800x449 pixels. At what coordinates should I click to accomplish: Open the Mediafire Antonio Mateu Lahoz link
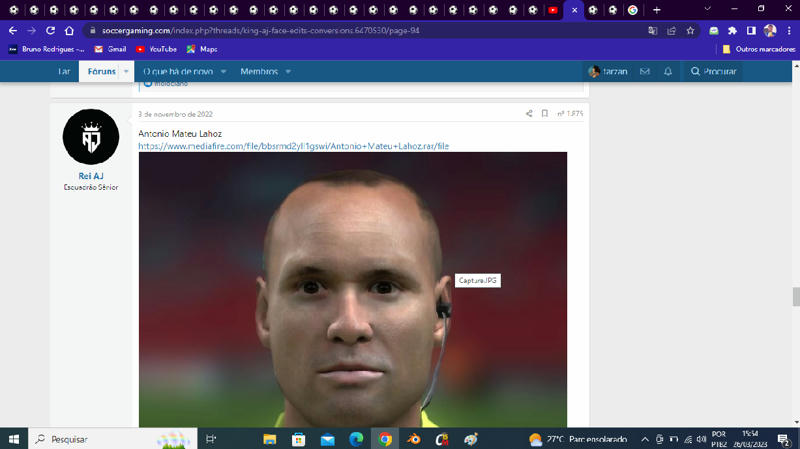[293, 146]
